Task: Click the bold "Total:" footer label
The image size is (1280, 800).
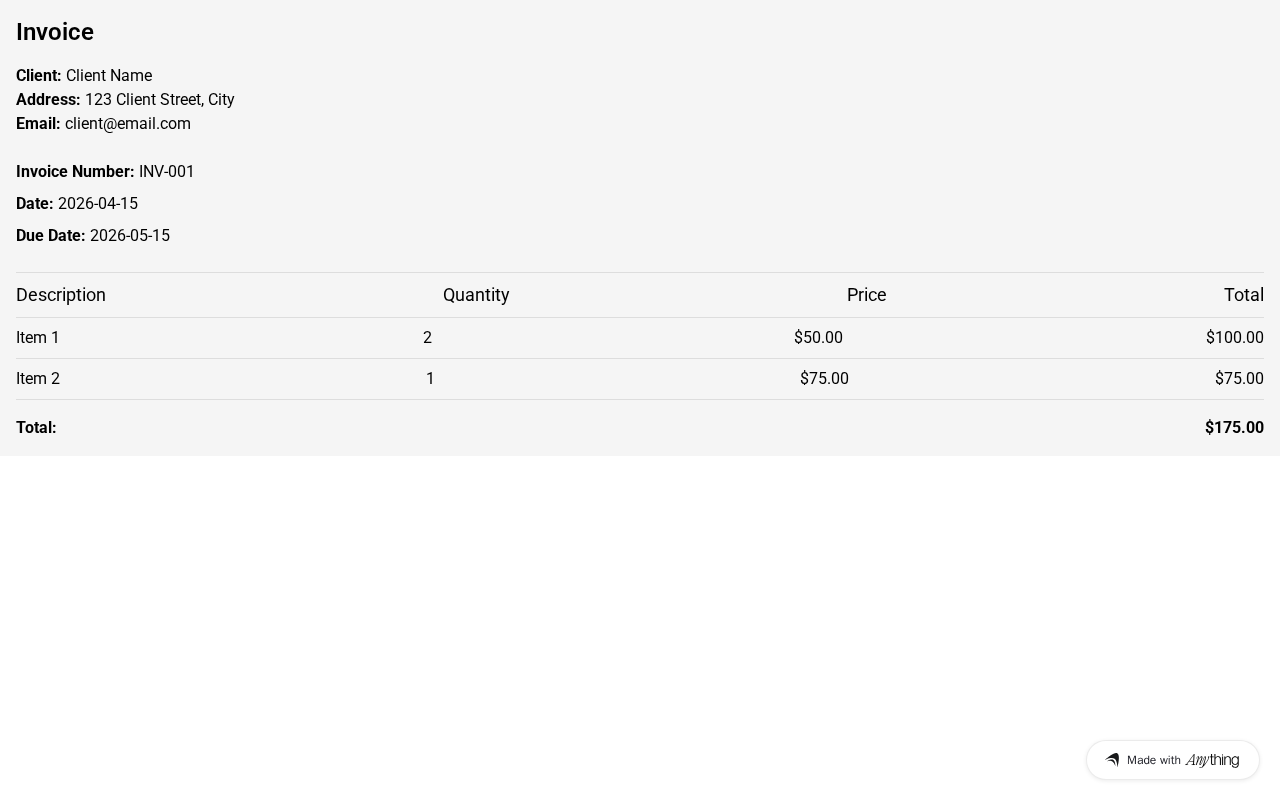Action: (x=36, y=428)
